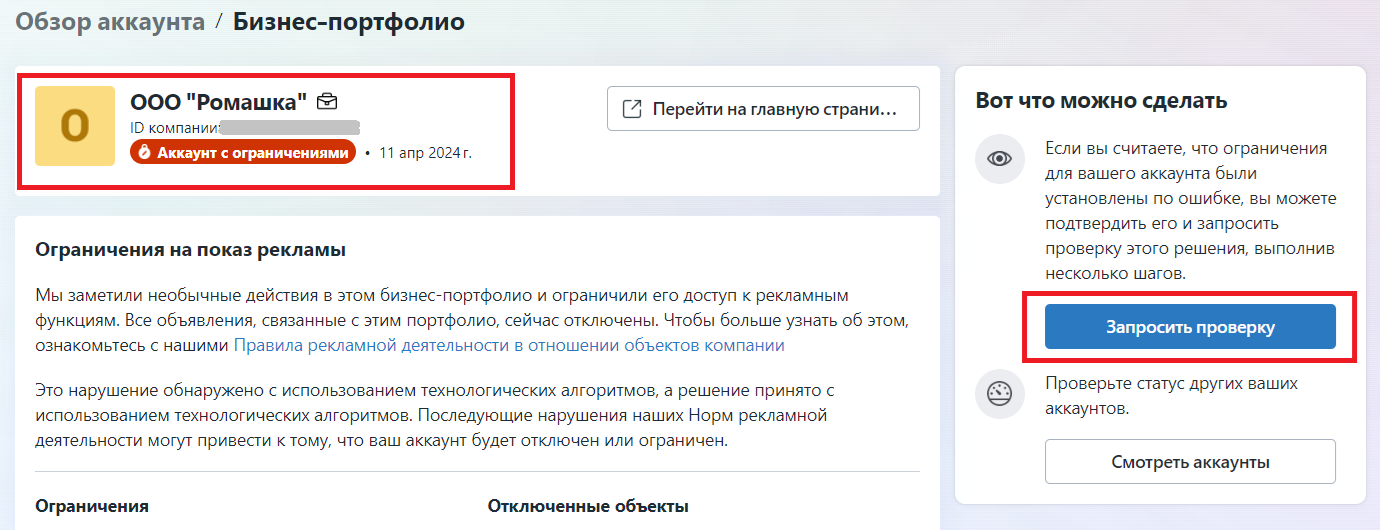
Task: Open the Правила рекламной деятельности link
Action: pyautogui.click(x=509, y=346)
